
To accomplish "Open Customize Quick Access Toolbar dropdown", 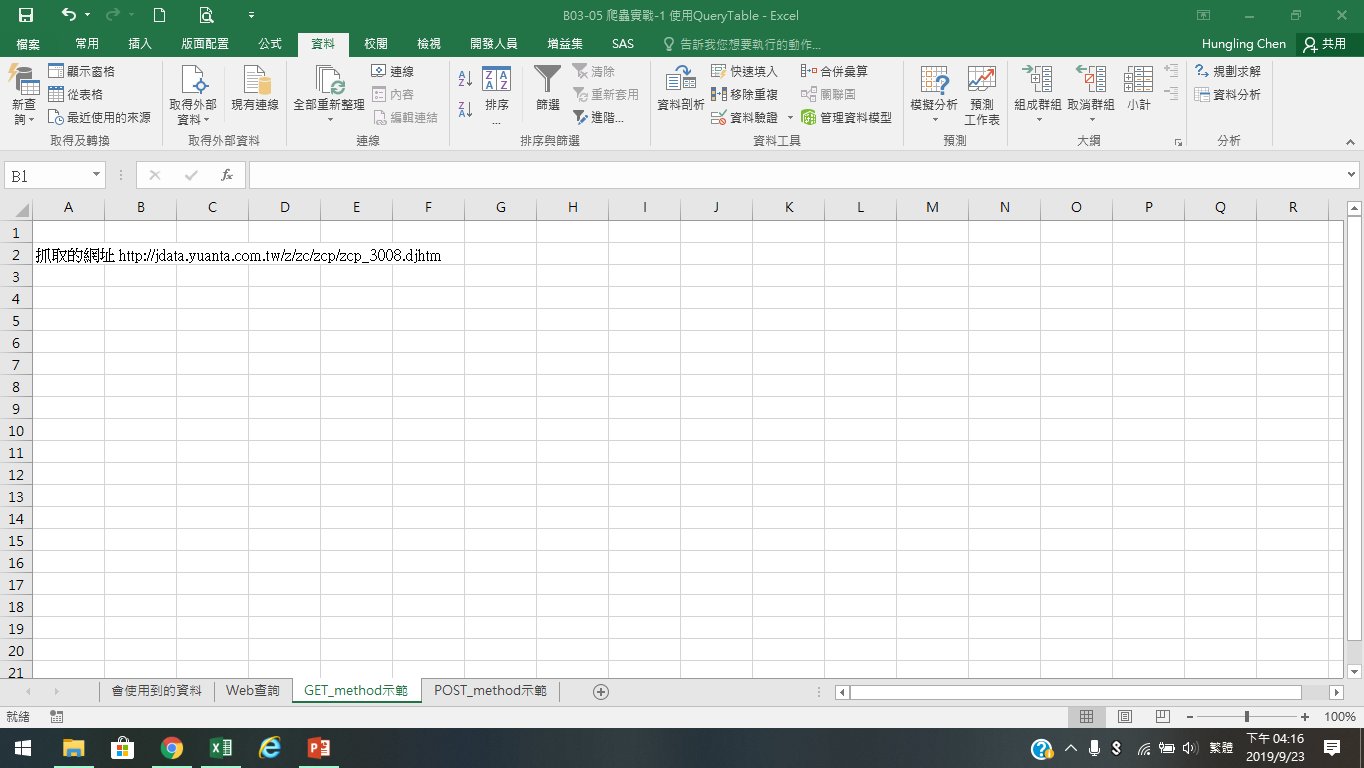I will coord(251,15).
